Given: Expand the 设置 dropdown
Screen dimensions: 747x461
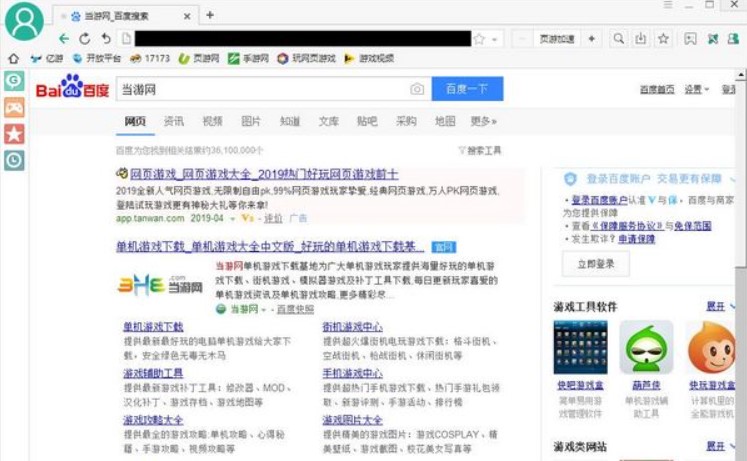Looking at the screenshot, I should [697, 89].
